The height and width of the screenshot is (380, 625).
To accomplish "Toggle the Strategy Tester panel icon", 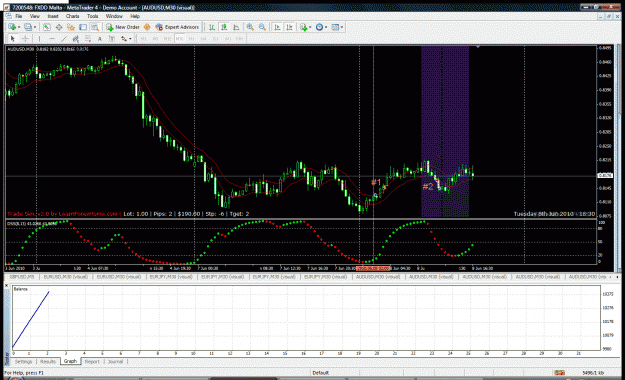I will pyautogui.click(x=95, y=27).
